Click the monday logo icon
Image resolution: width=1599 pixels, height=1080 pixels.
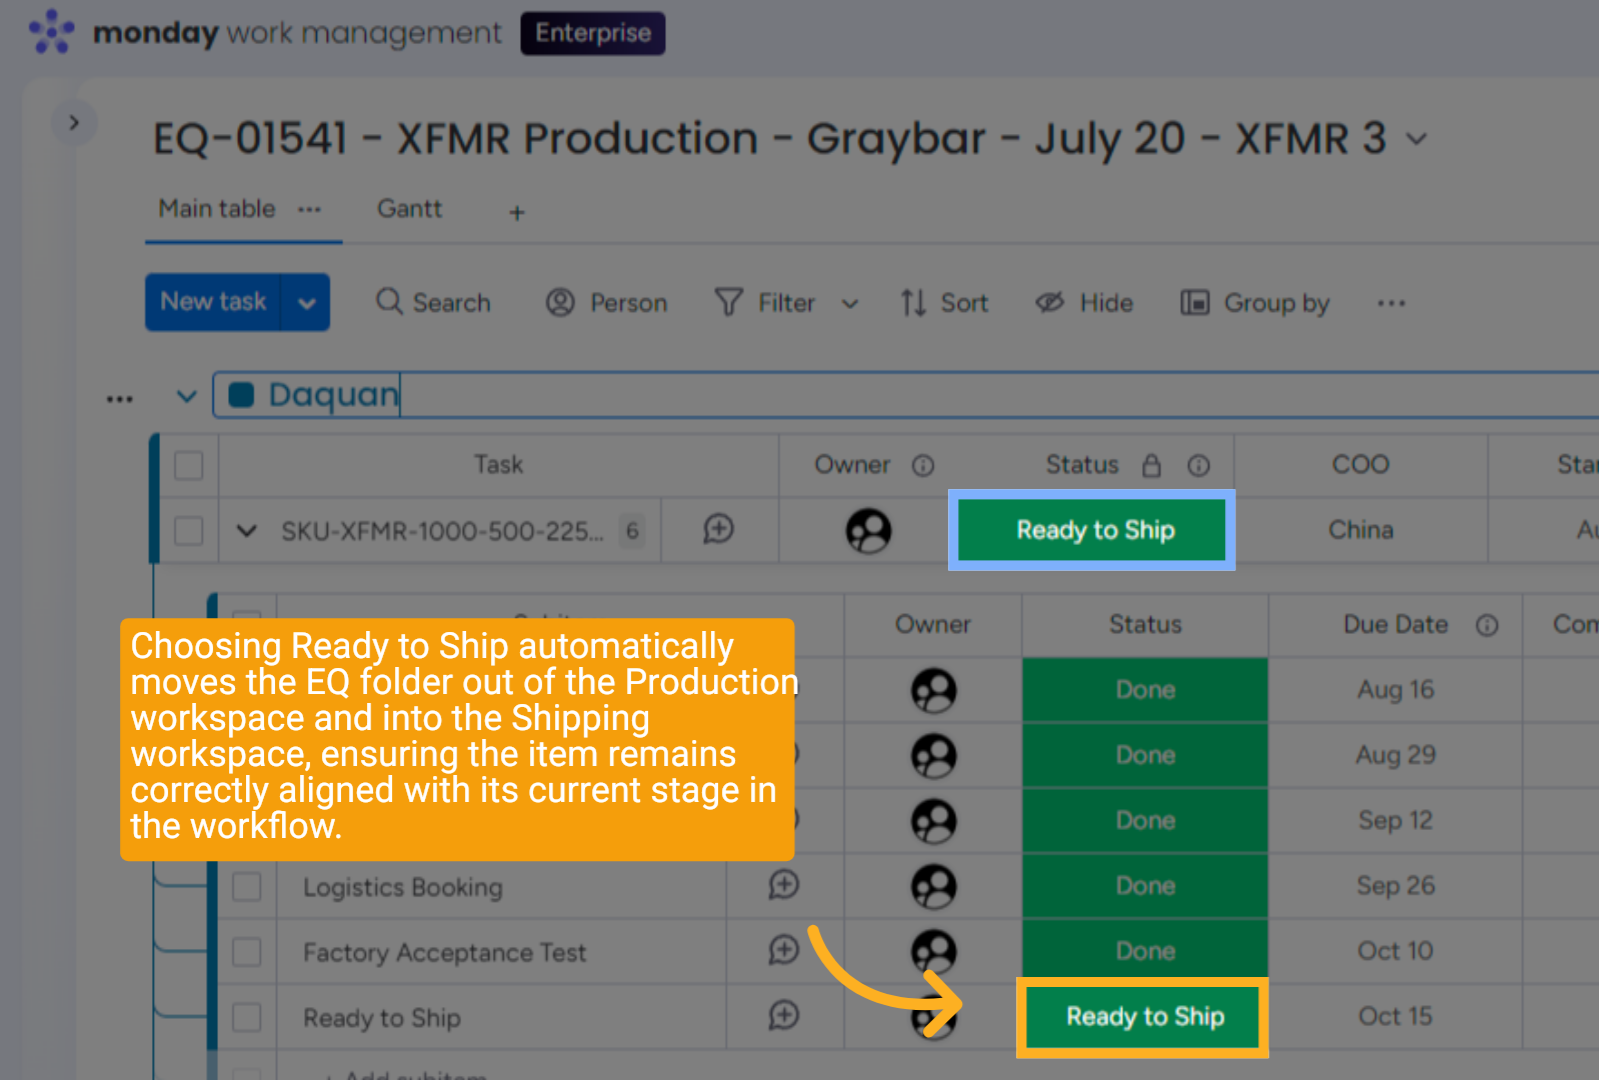[x=51, y=32]
